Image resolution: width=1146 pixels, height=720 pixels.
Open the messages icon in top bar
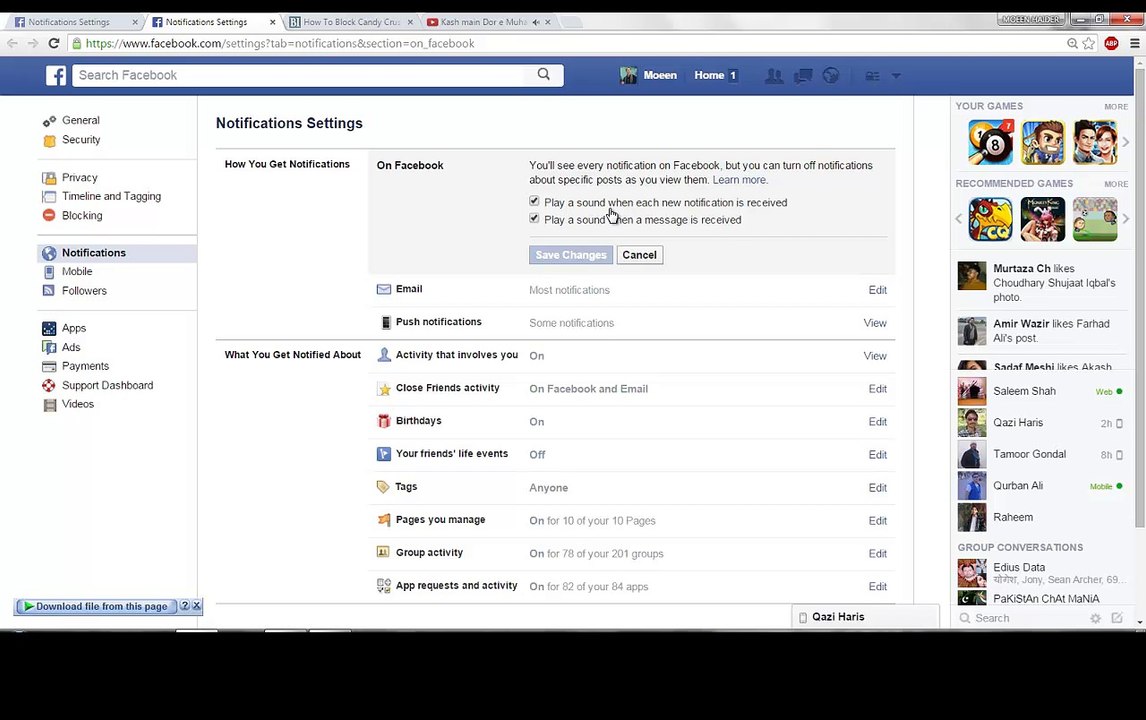[x=802, y=75]
